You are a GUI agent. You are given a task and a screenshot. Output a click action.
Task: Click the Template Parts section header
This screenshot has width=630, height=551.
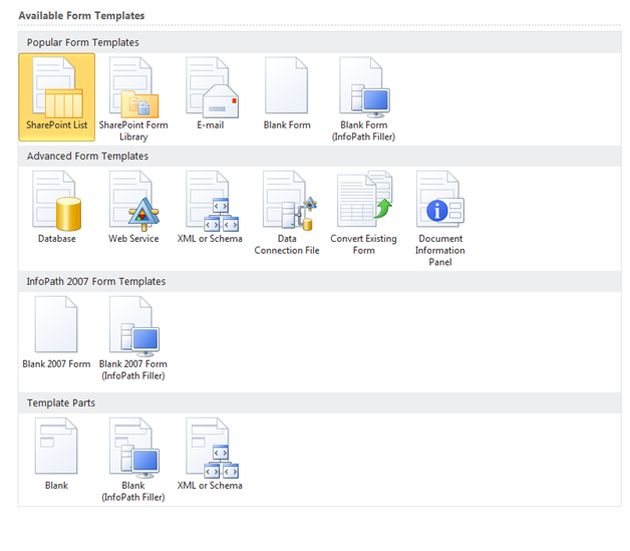click(319, 403)
